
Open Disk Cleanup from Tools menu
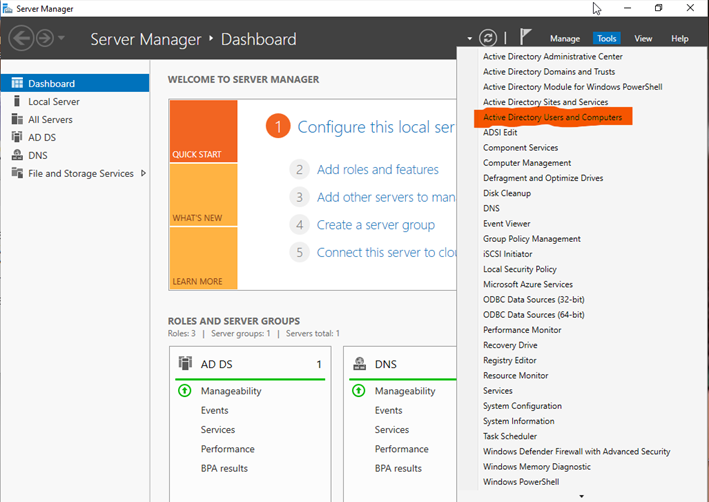507,193
